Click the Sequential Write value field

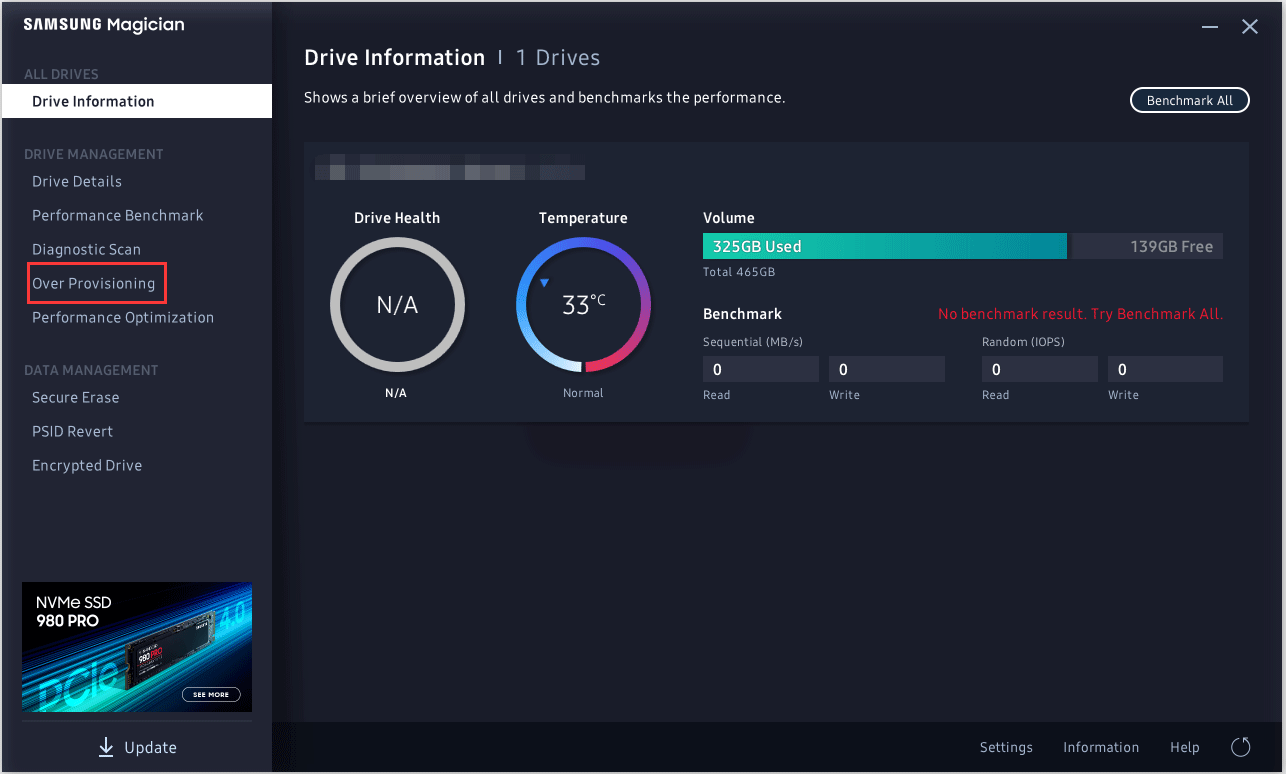coord(887,369)
